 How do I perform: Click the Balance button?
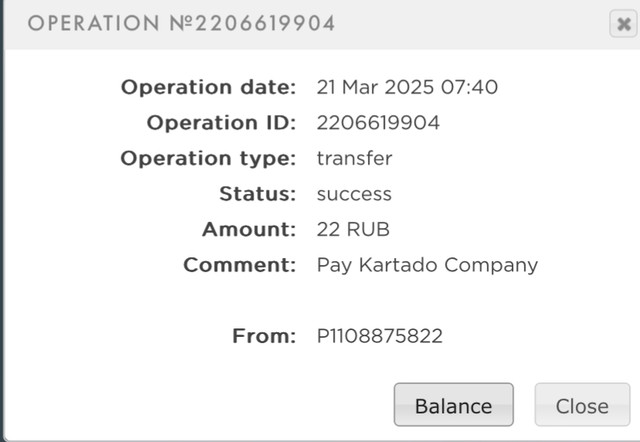point(453,406)
